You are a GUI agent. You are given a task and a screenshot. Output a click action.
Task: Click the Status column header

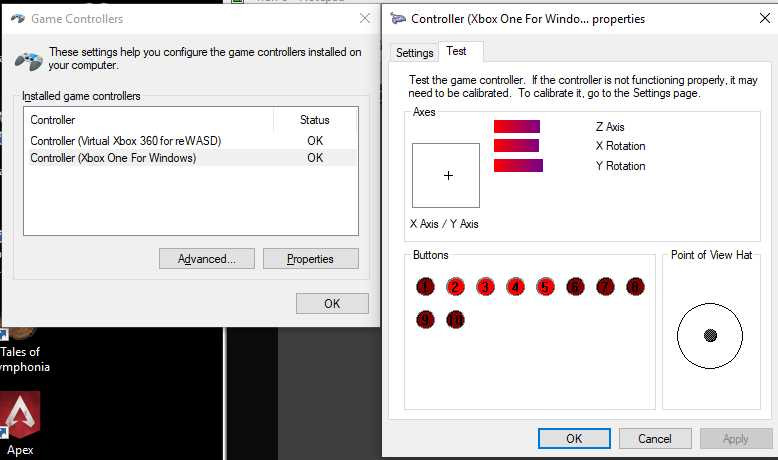(x=315, y=120)
